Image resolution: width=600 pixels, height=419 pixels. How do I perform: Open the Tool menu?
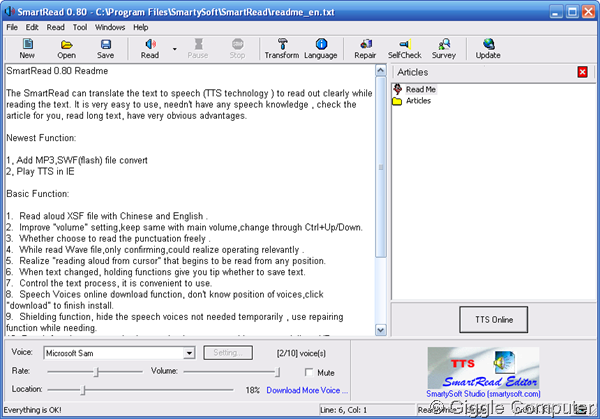[80, 28]
